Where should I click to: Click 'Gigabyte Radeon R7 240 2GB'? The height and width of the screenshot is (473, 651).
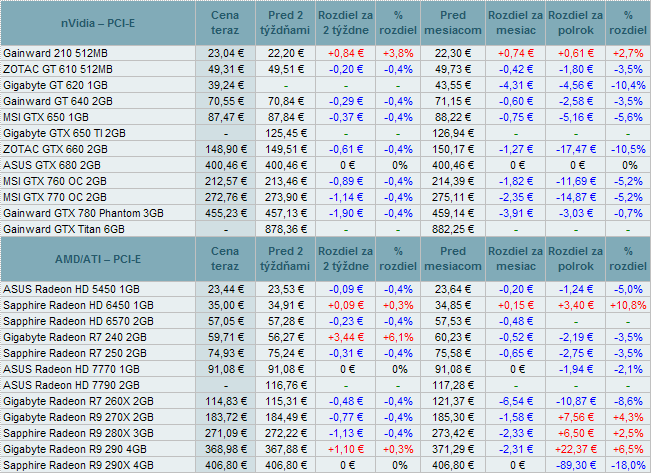pos(75,337)
